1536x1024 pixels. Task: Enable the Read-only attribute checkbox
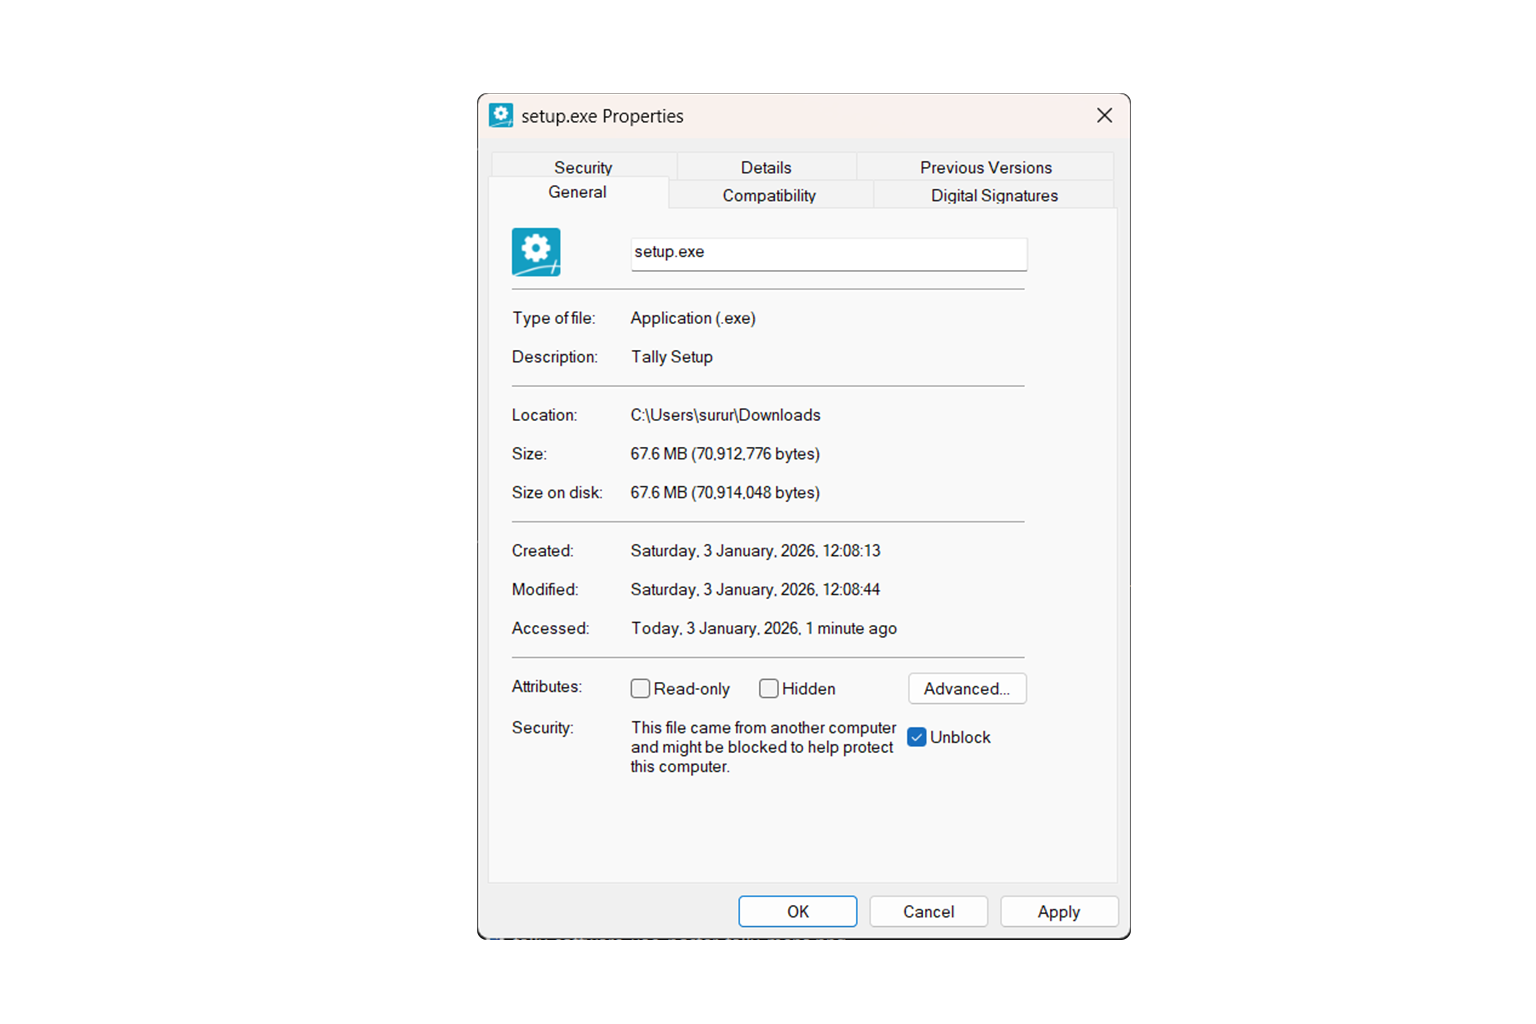pyautogui.click(x=641, y=689)
